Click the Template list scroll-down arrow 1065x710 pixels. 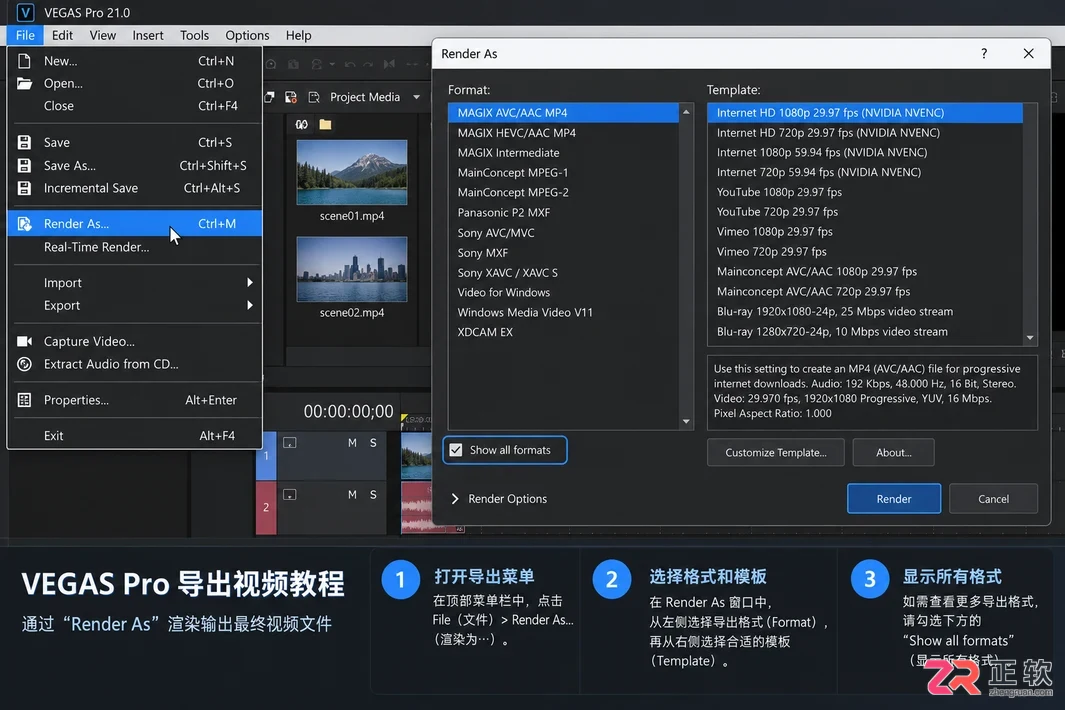click(x=1030, y=338)
